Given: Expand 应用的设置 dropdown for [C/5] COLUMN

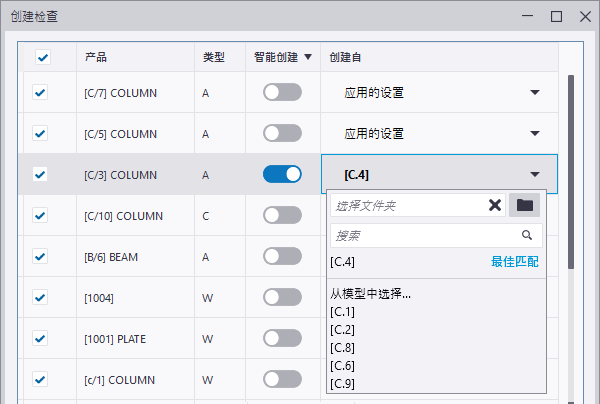Looking at the screenshot, I should point(535,133).
